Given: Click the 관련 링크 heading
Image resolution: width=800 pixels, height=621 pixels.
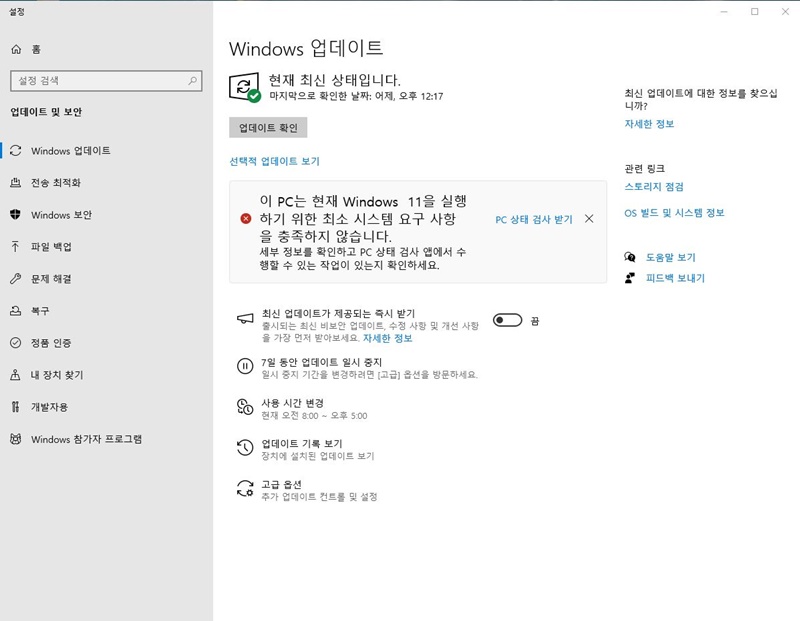Looking at the screenshot, I should pyautogui.click(x=644, y=168).
